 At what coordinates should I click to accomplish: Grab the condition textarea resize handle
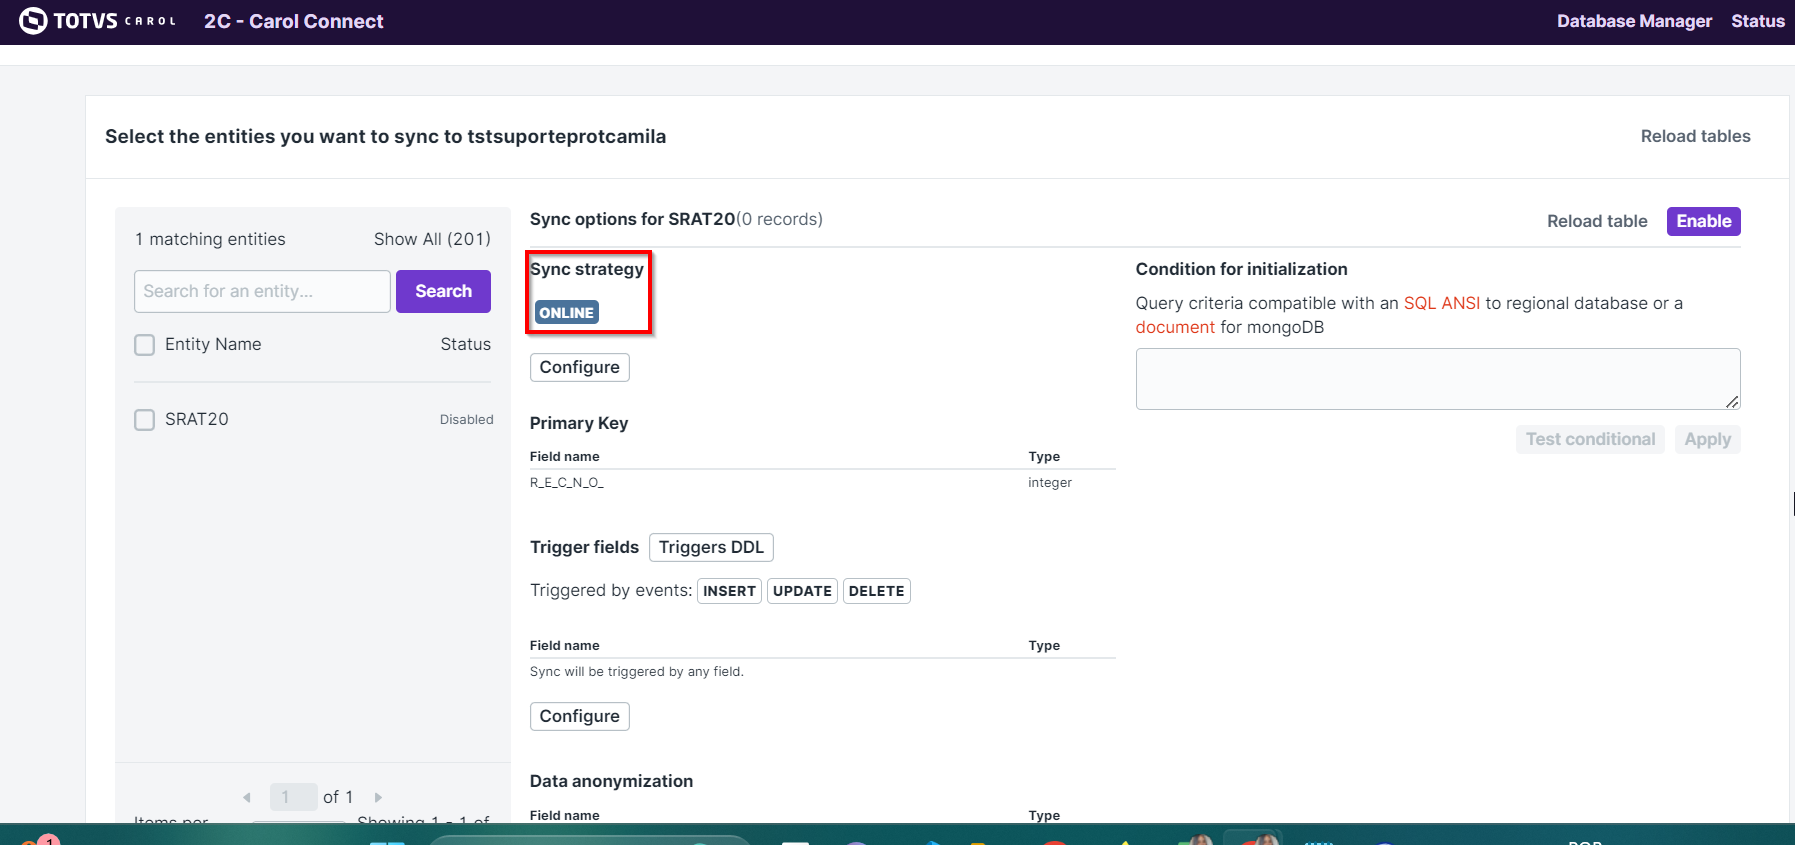1732,401
